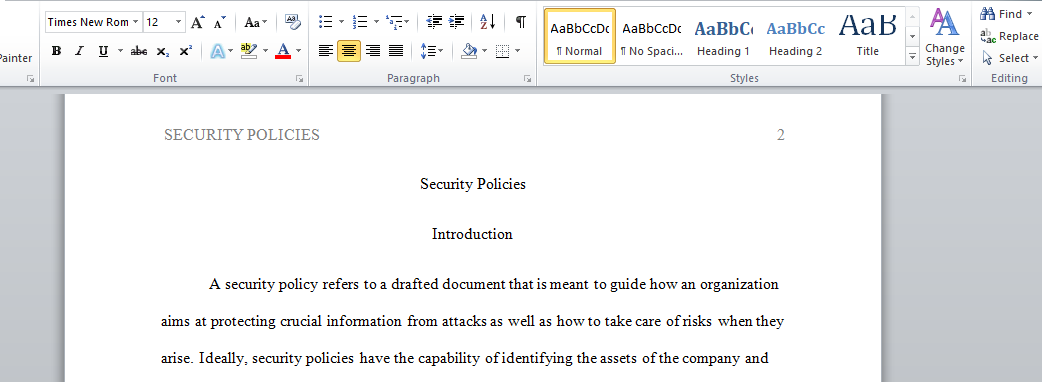1042x382 pixels.
Task: Apply multilevel list
Action: [x=397, y=22]
